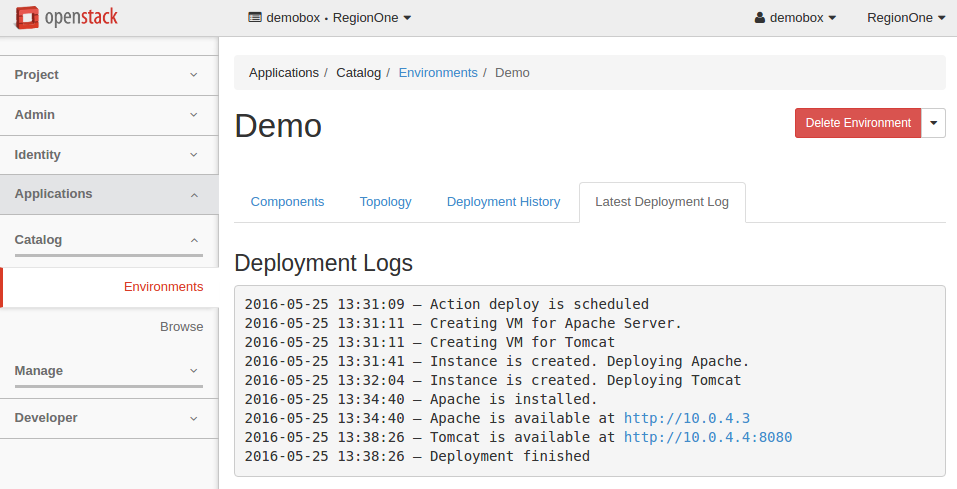This screenshot has height=489, width=957.
Task: Expand the Developer sidebar section
Action: coord(108,418)
